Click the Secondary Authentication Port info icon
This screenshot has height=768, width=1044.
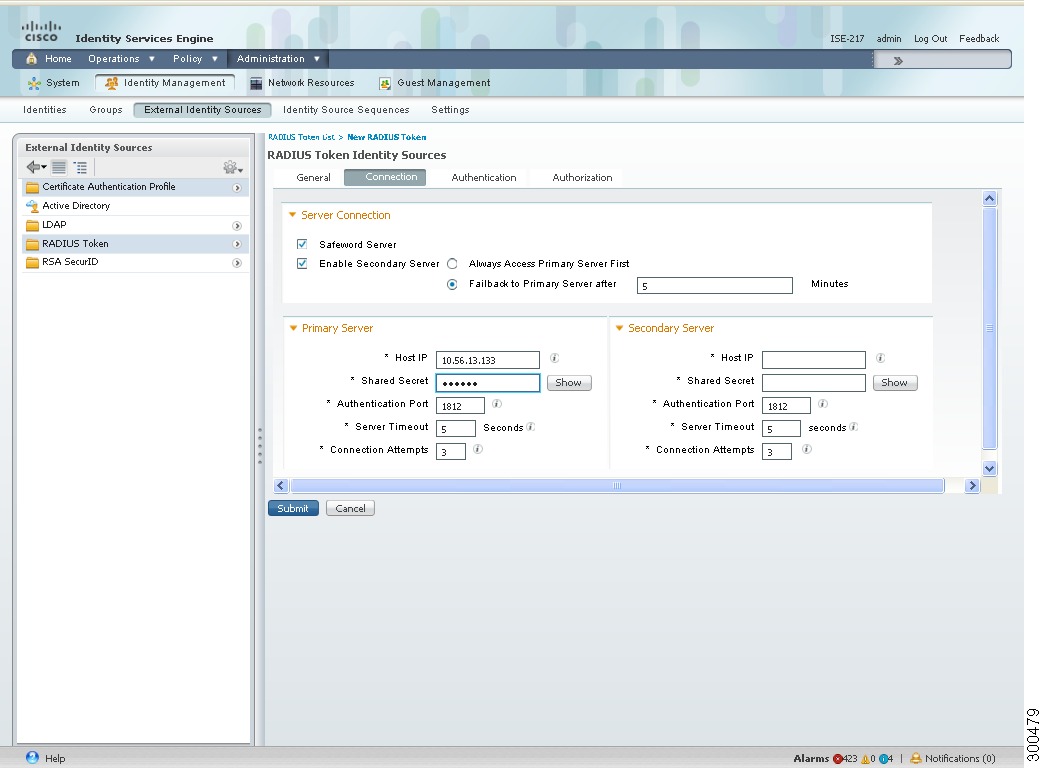point(823,404)
